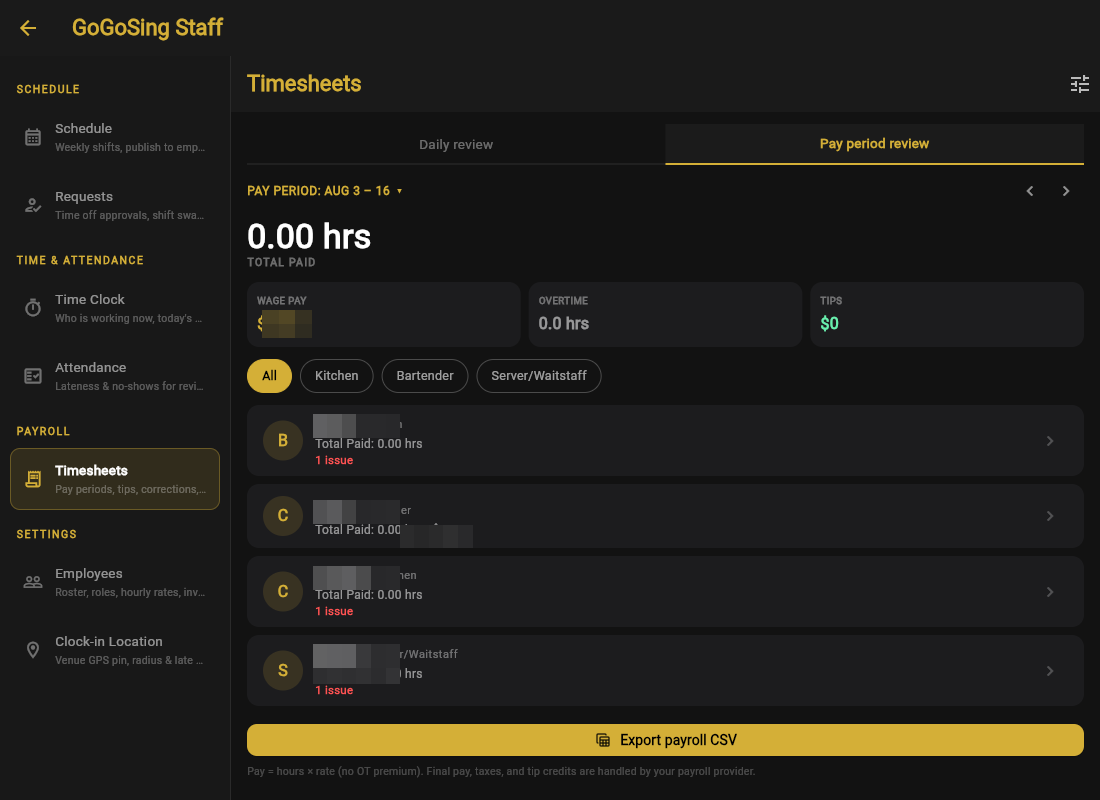Select employee avatar S
Image resolution: width=1100 pixels, height=800 pixels.
click(283, 671)
